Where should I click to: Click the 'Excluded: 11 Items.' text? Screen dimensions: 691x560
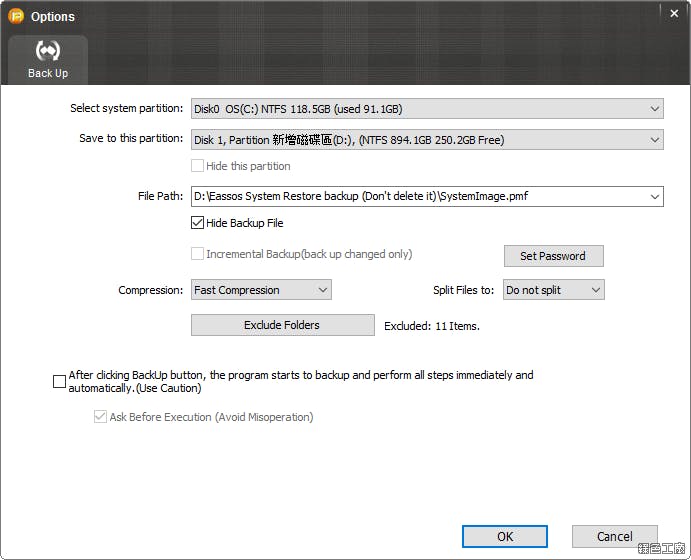(x=431, y=326)
